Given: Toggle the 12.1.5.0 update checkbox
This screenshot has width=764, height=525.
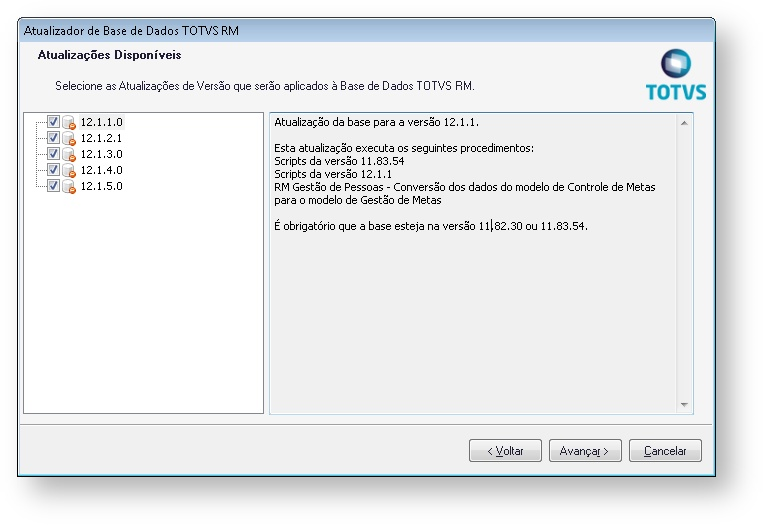Looking at the screenshot, I should [53, 186].
